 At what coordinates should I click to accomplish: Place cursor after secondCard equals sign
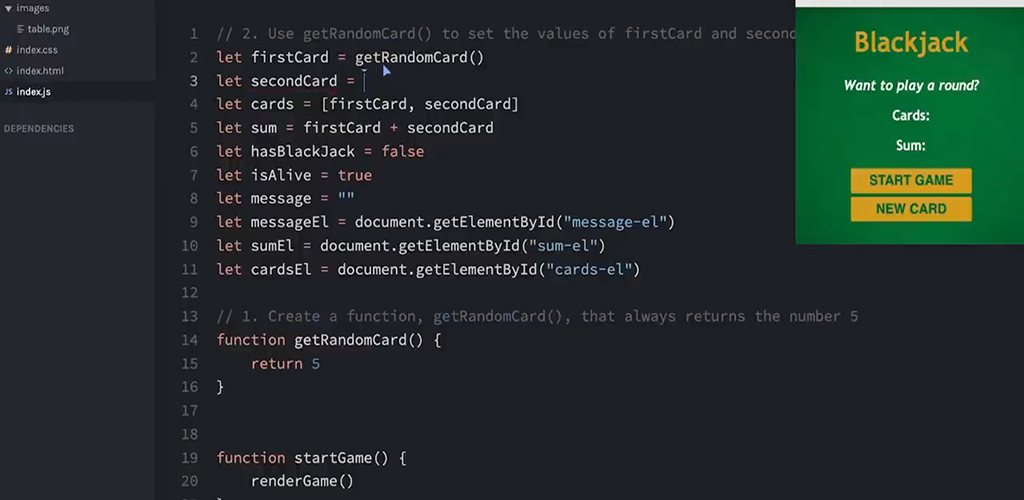point(364,81)
